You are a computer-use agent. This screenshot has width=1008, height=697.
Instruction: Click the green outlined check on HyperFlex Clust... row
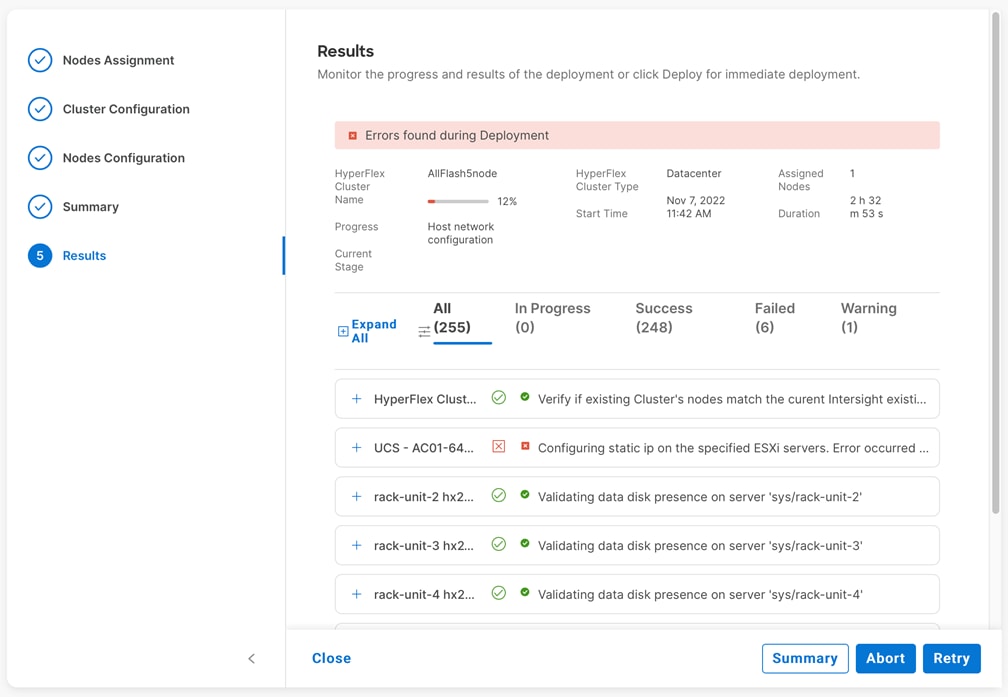click(x=498, y=398)
